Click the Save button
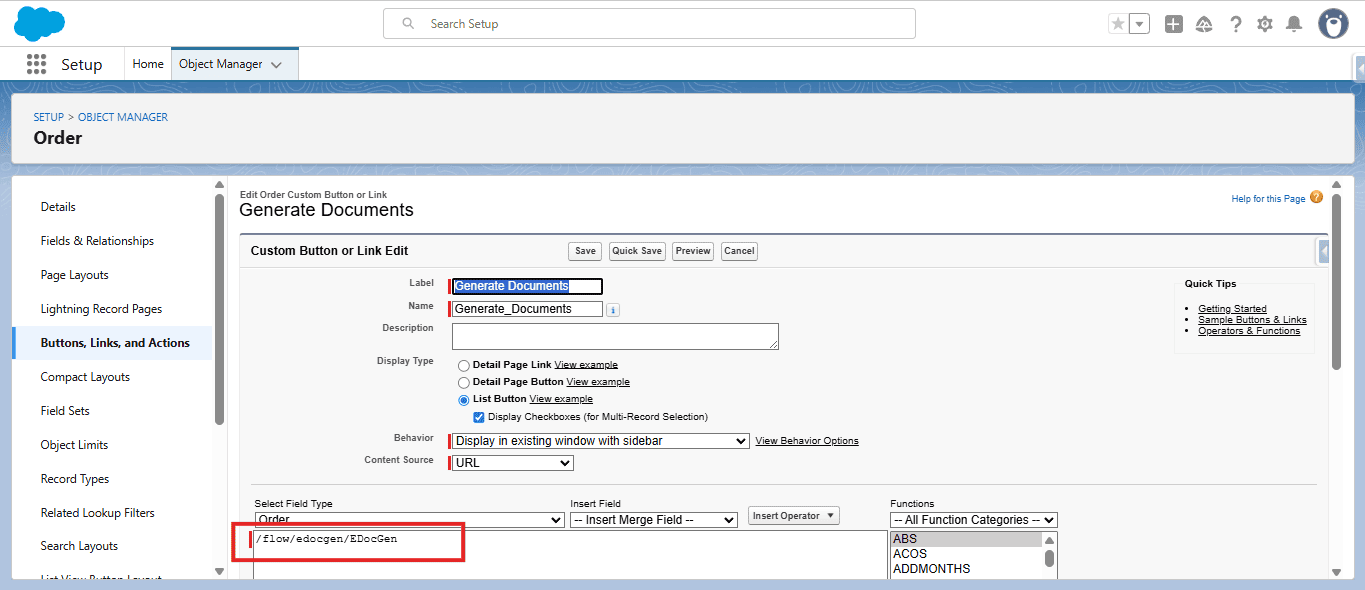This screenshot has width=1365, height=590. 585,251
